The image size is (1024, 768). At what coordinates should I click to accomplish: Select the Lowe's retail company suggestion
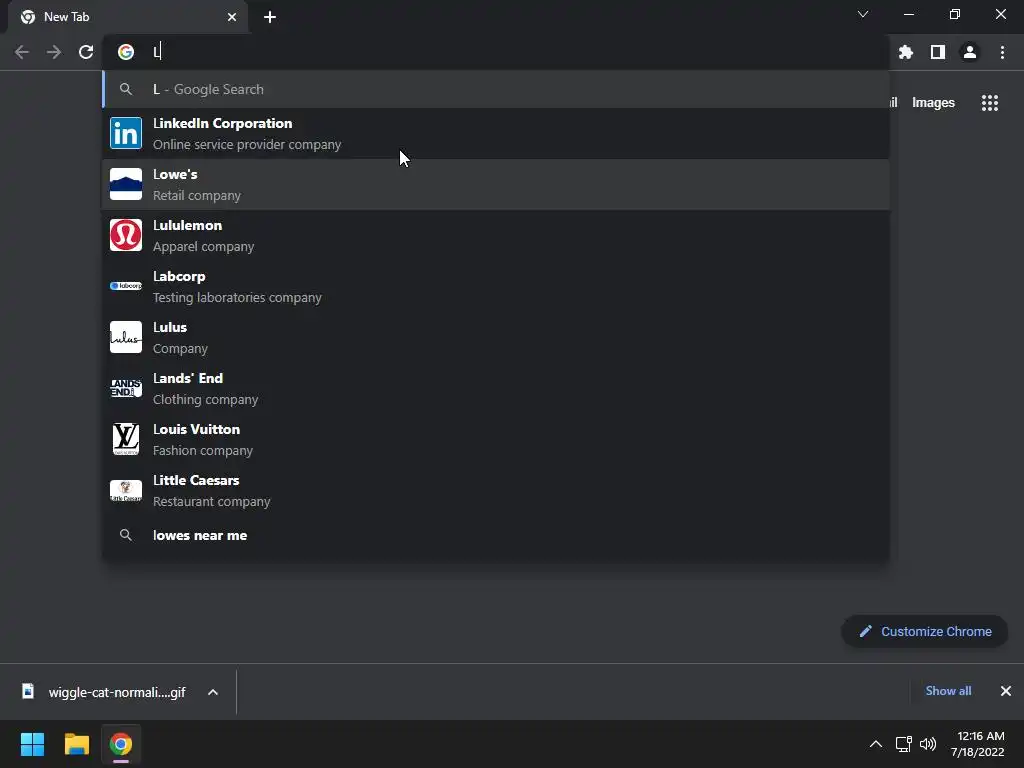click(x=496, y=184)
